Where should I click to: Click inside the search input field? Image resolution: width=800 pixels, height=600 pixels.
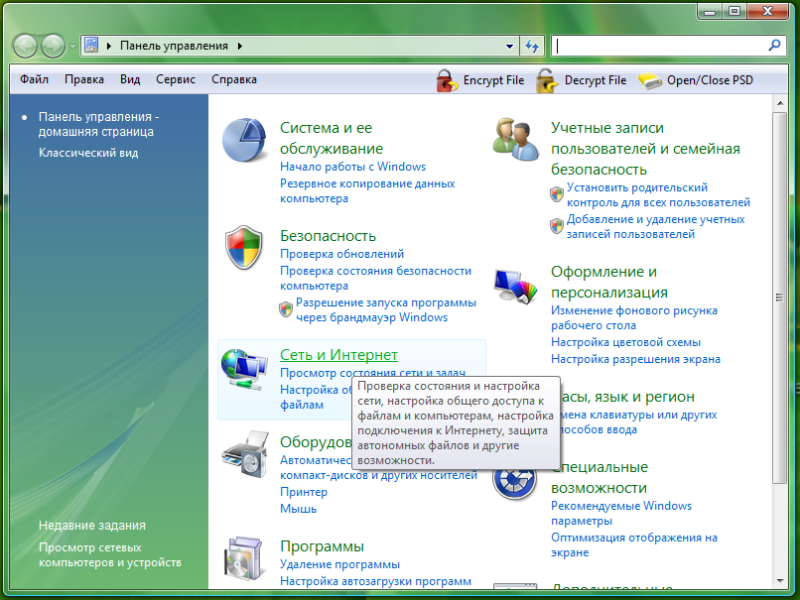click(660, 46)
